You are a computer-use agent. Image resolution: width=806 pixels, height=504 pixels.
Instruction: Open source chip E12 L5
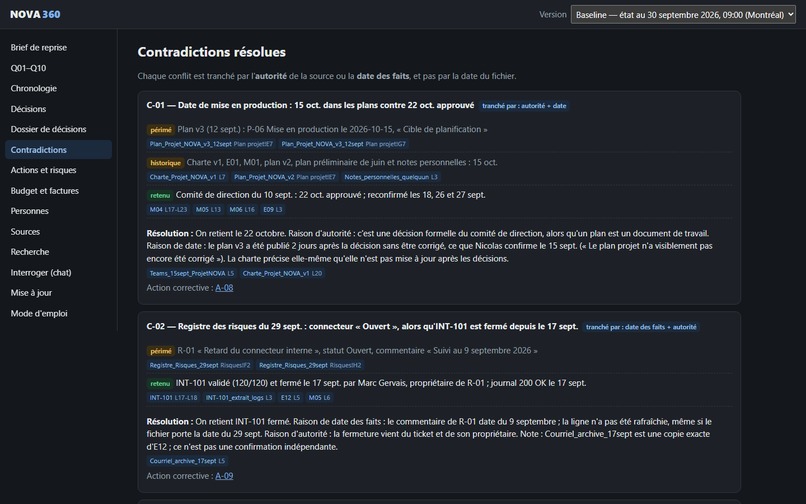coord(290,398)
